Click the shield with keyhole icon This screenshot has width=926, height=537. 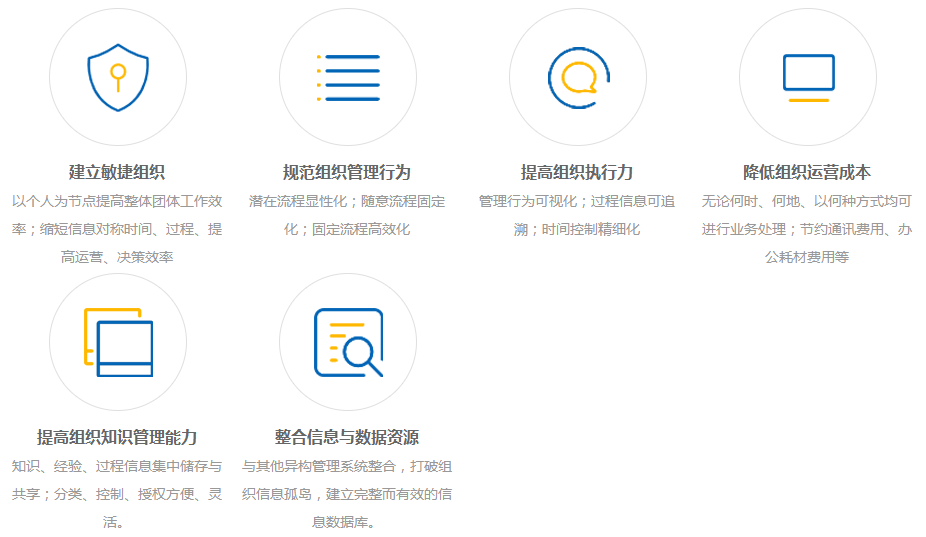pos(118,77)
